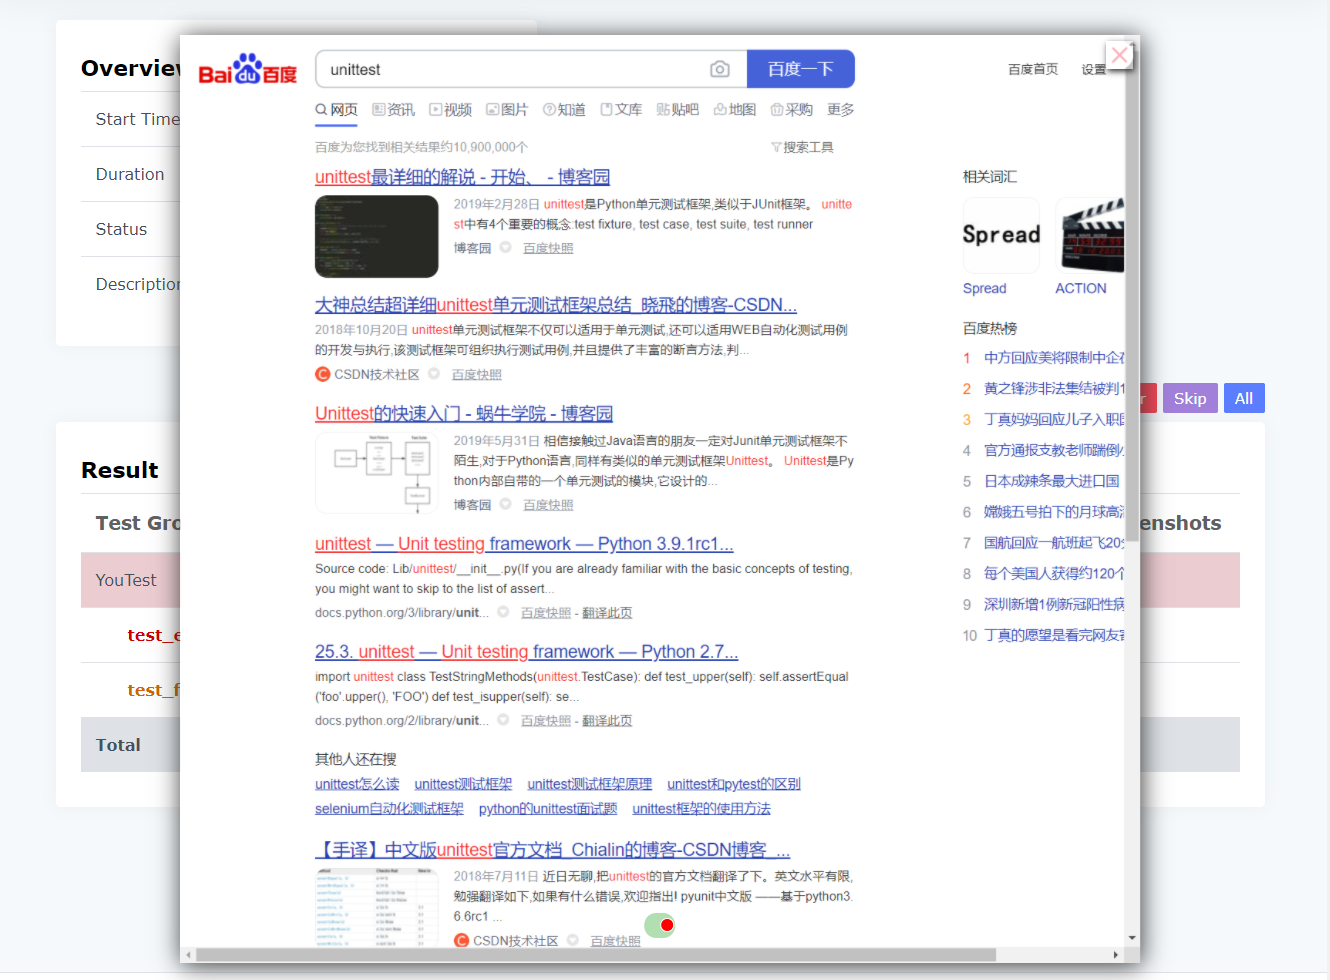Open the 采购 tab
The image size is (1330, 980).
coord(792,110)
